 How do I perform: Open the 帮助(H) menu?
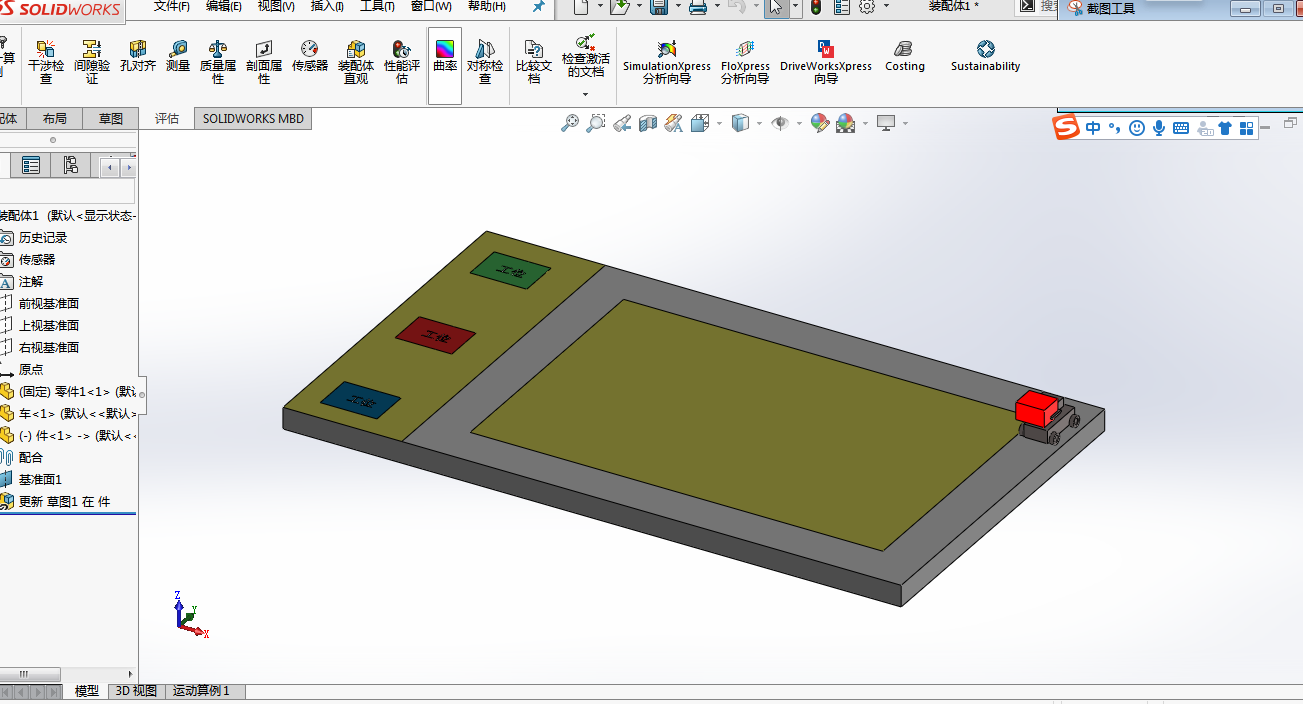click(487, 6)
